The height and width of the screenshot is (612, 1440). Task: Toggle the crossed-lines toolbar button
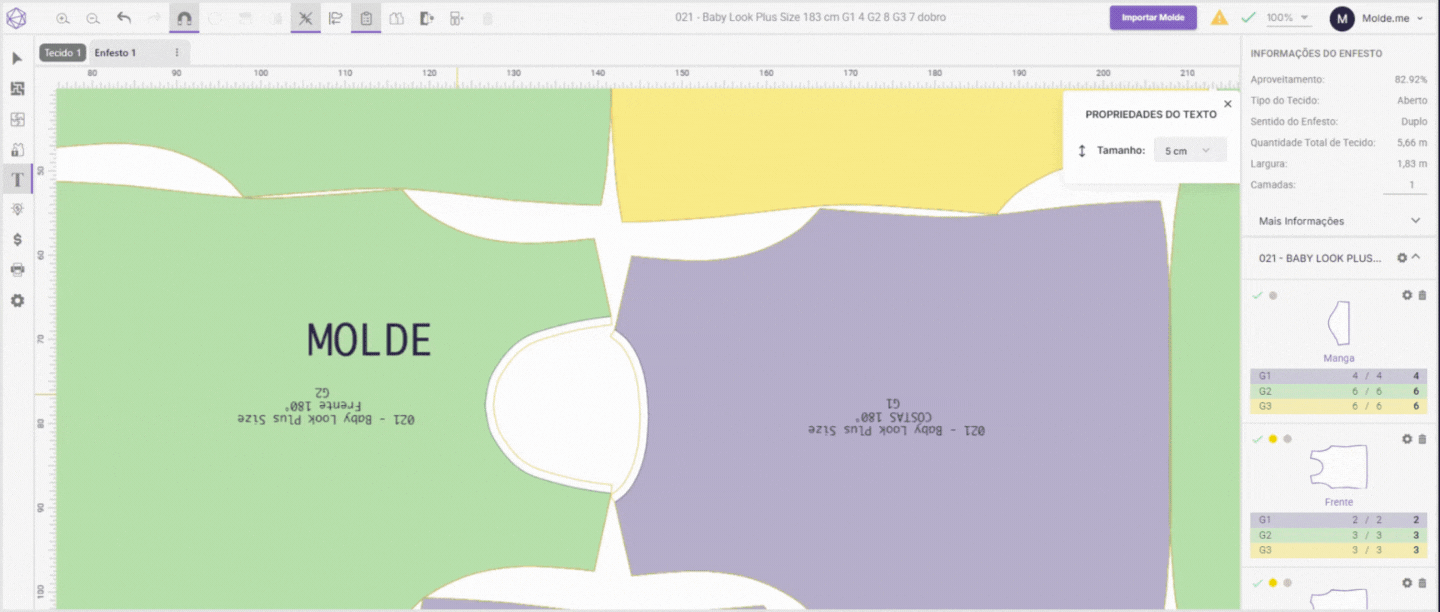tap(306, 18)
